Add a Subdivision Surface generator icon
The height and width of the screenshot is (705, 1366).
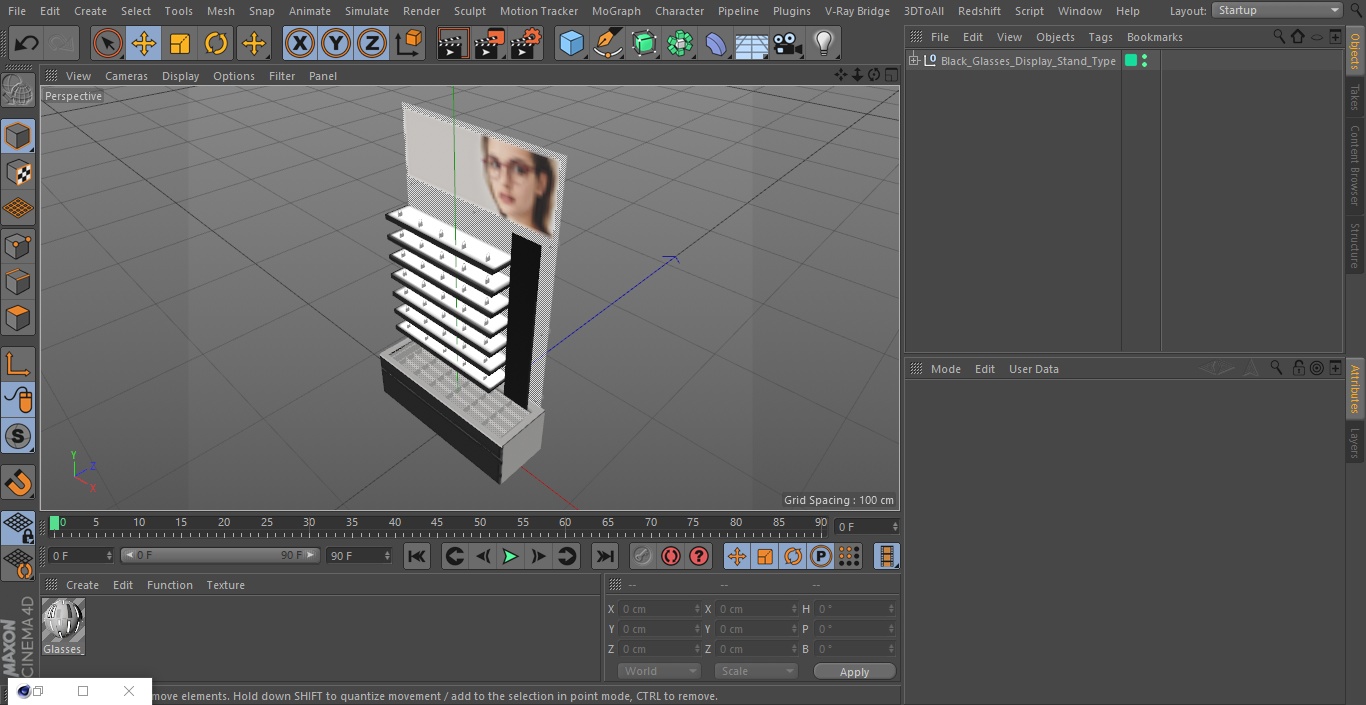pos(644,44)
